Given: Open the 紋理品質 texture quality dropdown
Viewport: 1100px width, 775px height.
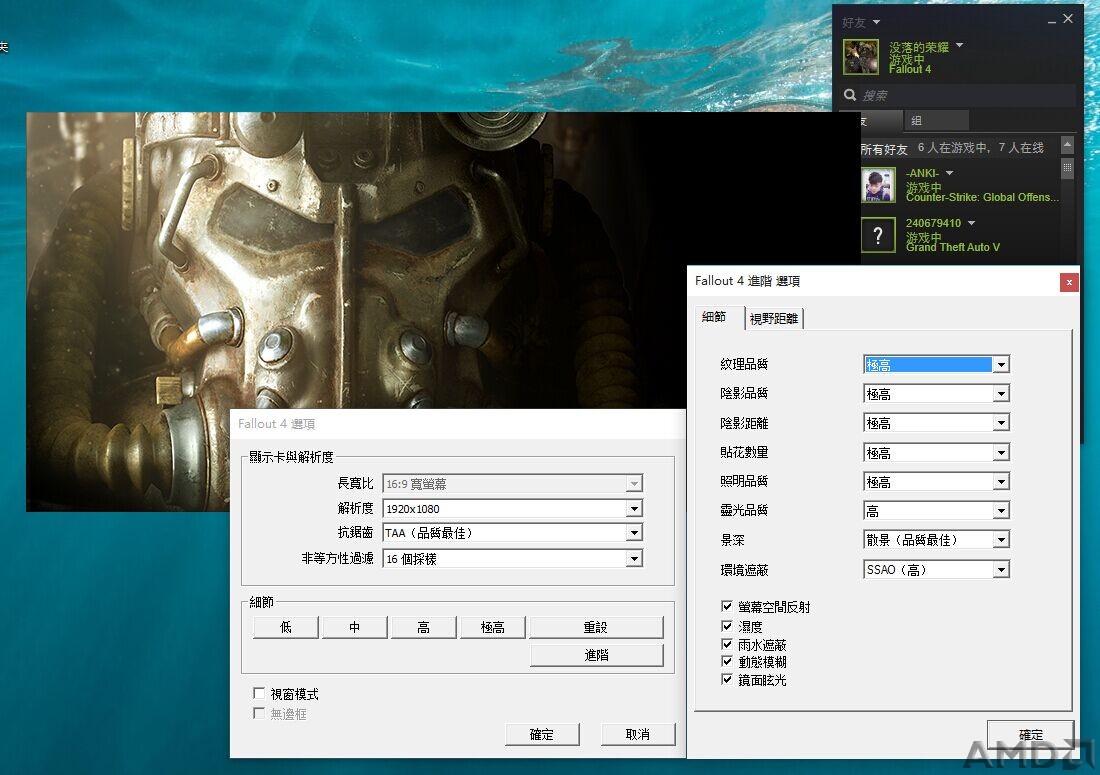Looking at the screenshot, I should point(936,364).
